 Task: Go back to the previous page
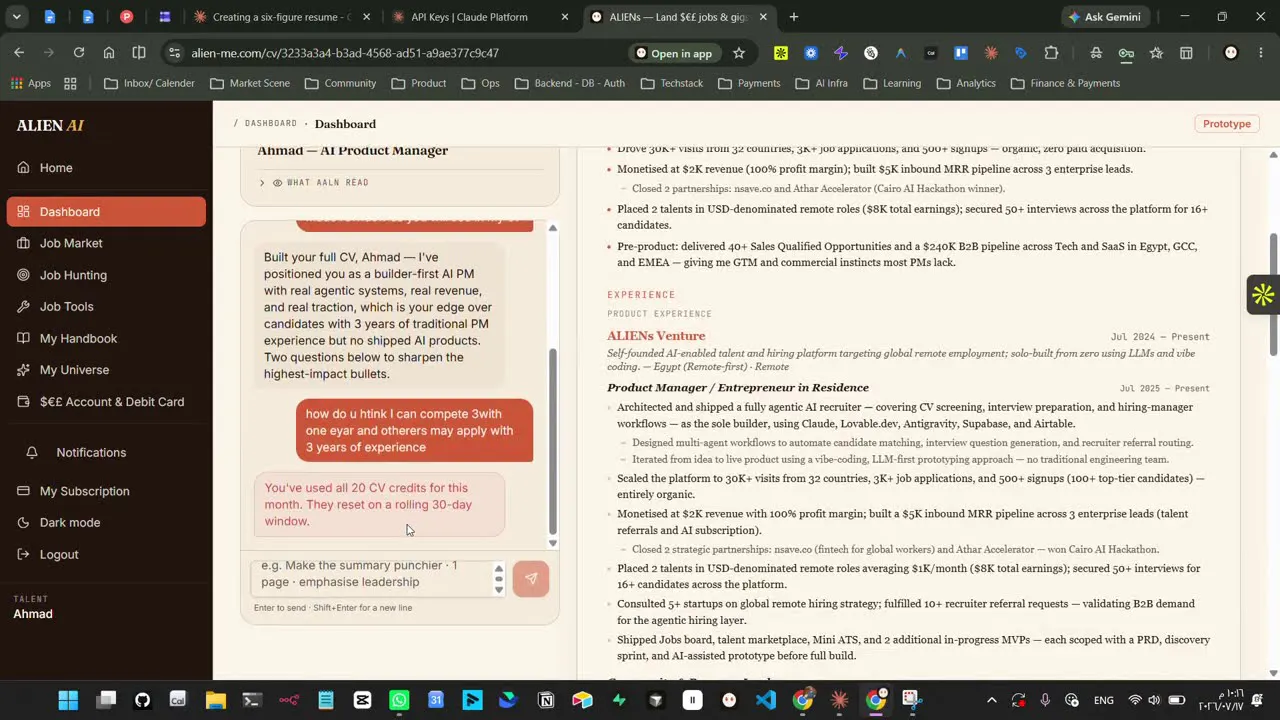point(19,53)
